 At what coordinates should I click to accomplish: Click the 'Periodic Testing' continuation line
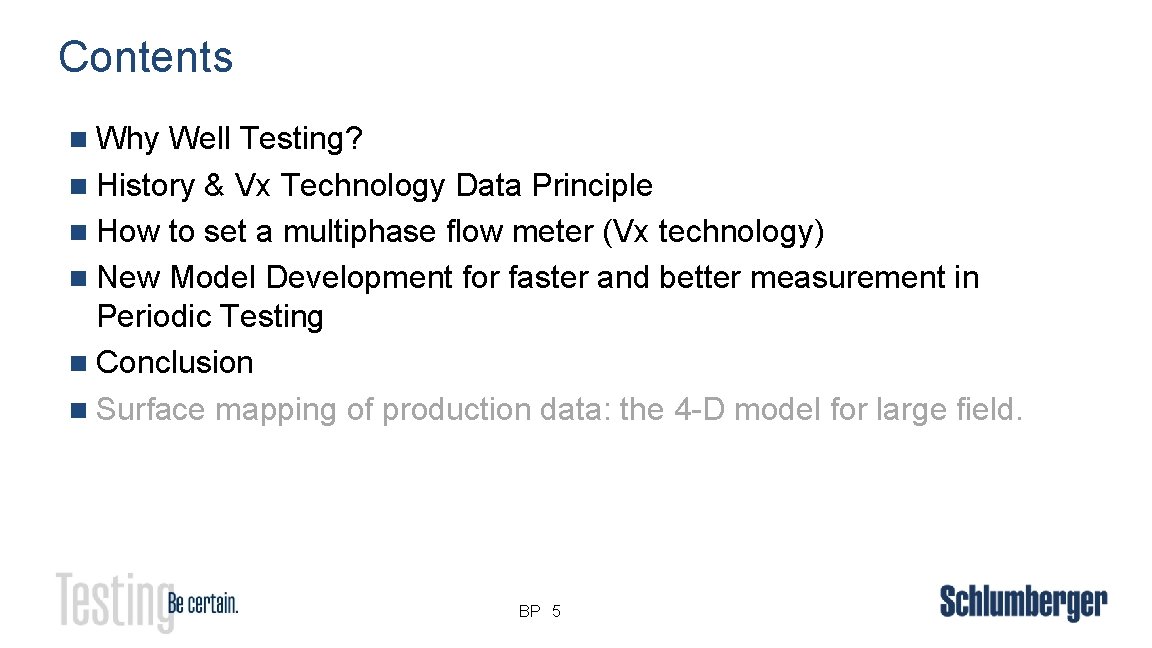click(210, 317)
